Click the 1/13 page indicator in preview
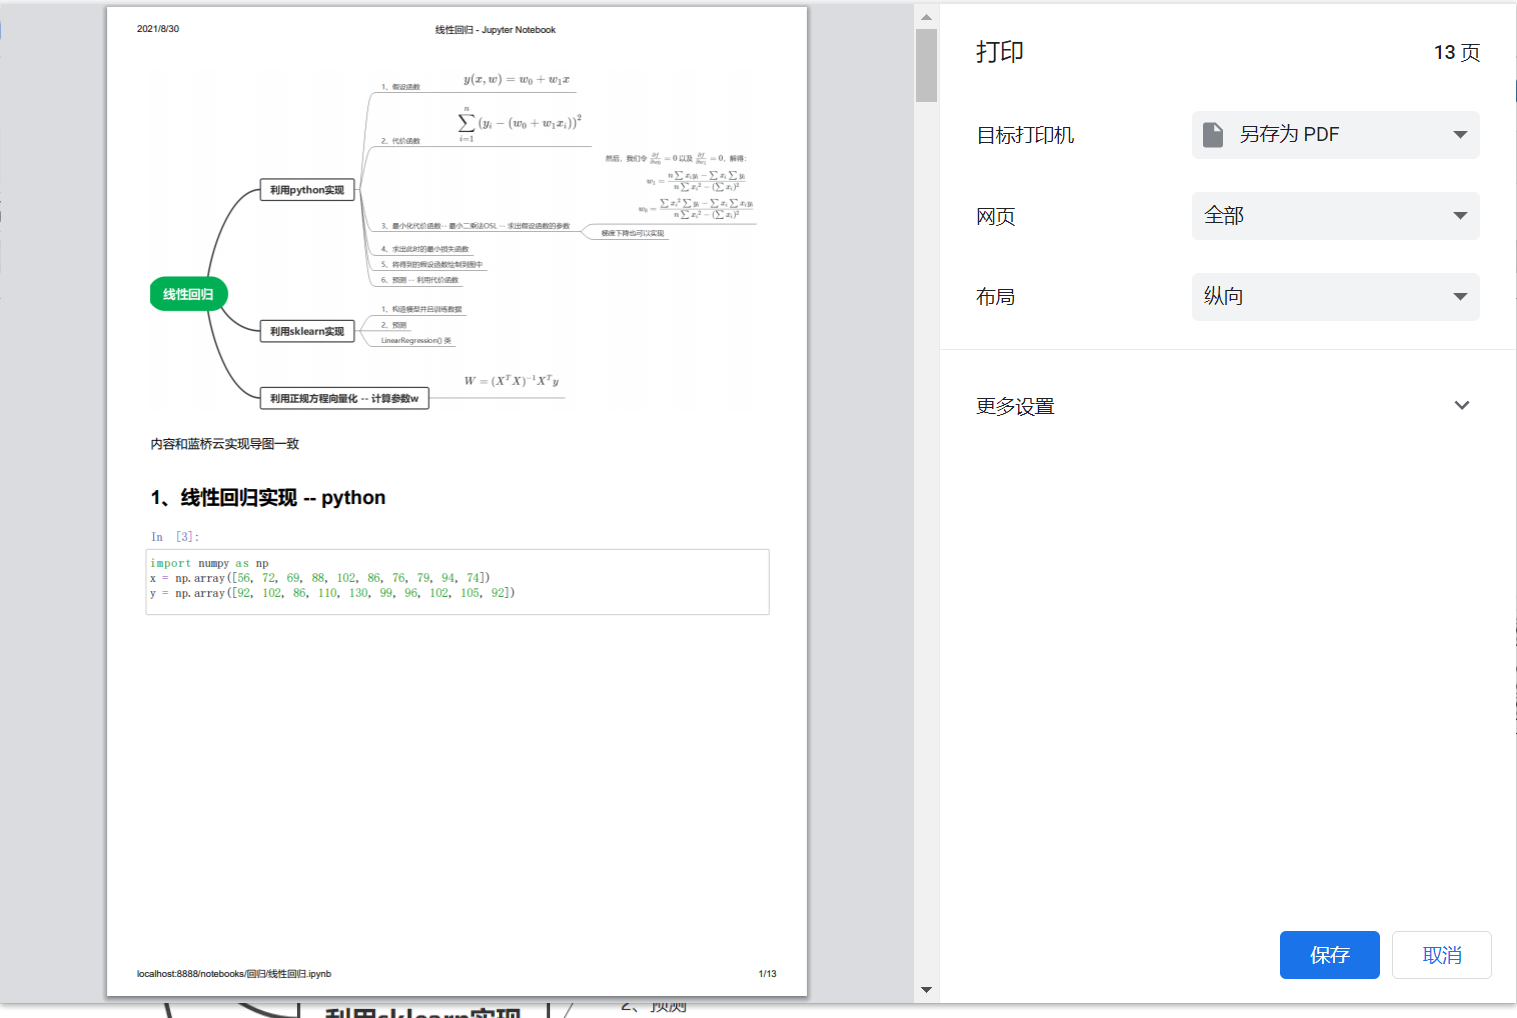Viewport: 1517px width, 1018px height. tap(767, 973)
